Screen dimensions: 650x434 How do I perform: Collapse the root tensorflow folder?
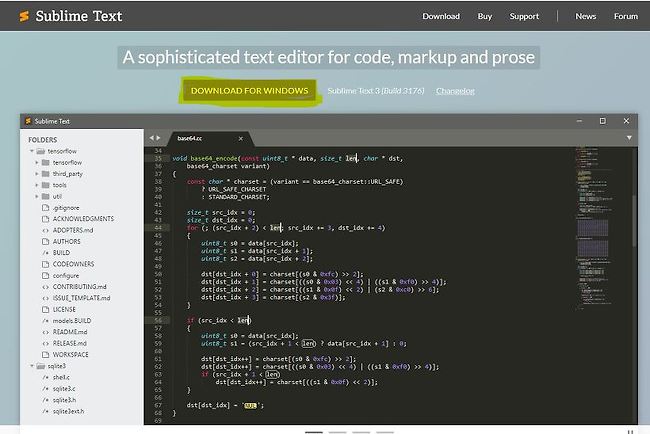[32, 151]
